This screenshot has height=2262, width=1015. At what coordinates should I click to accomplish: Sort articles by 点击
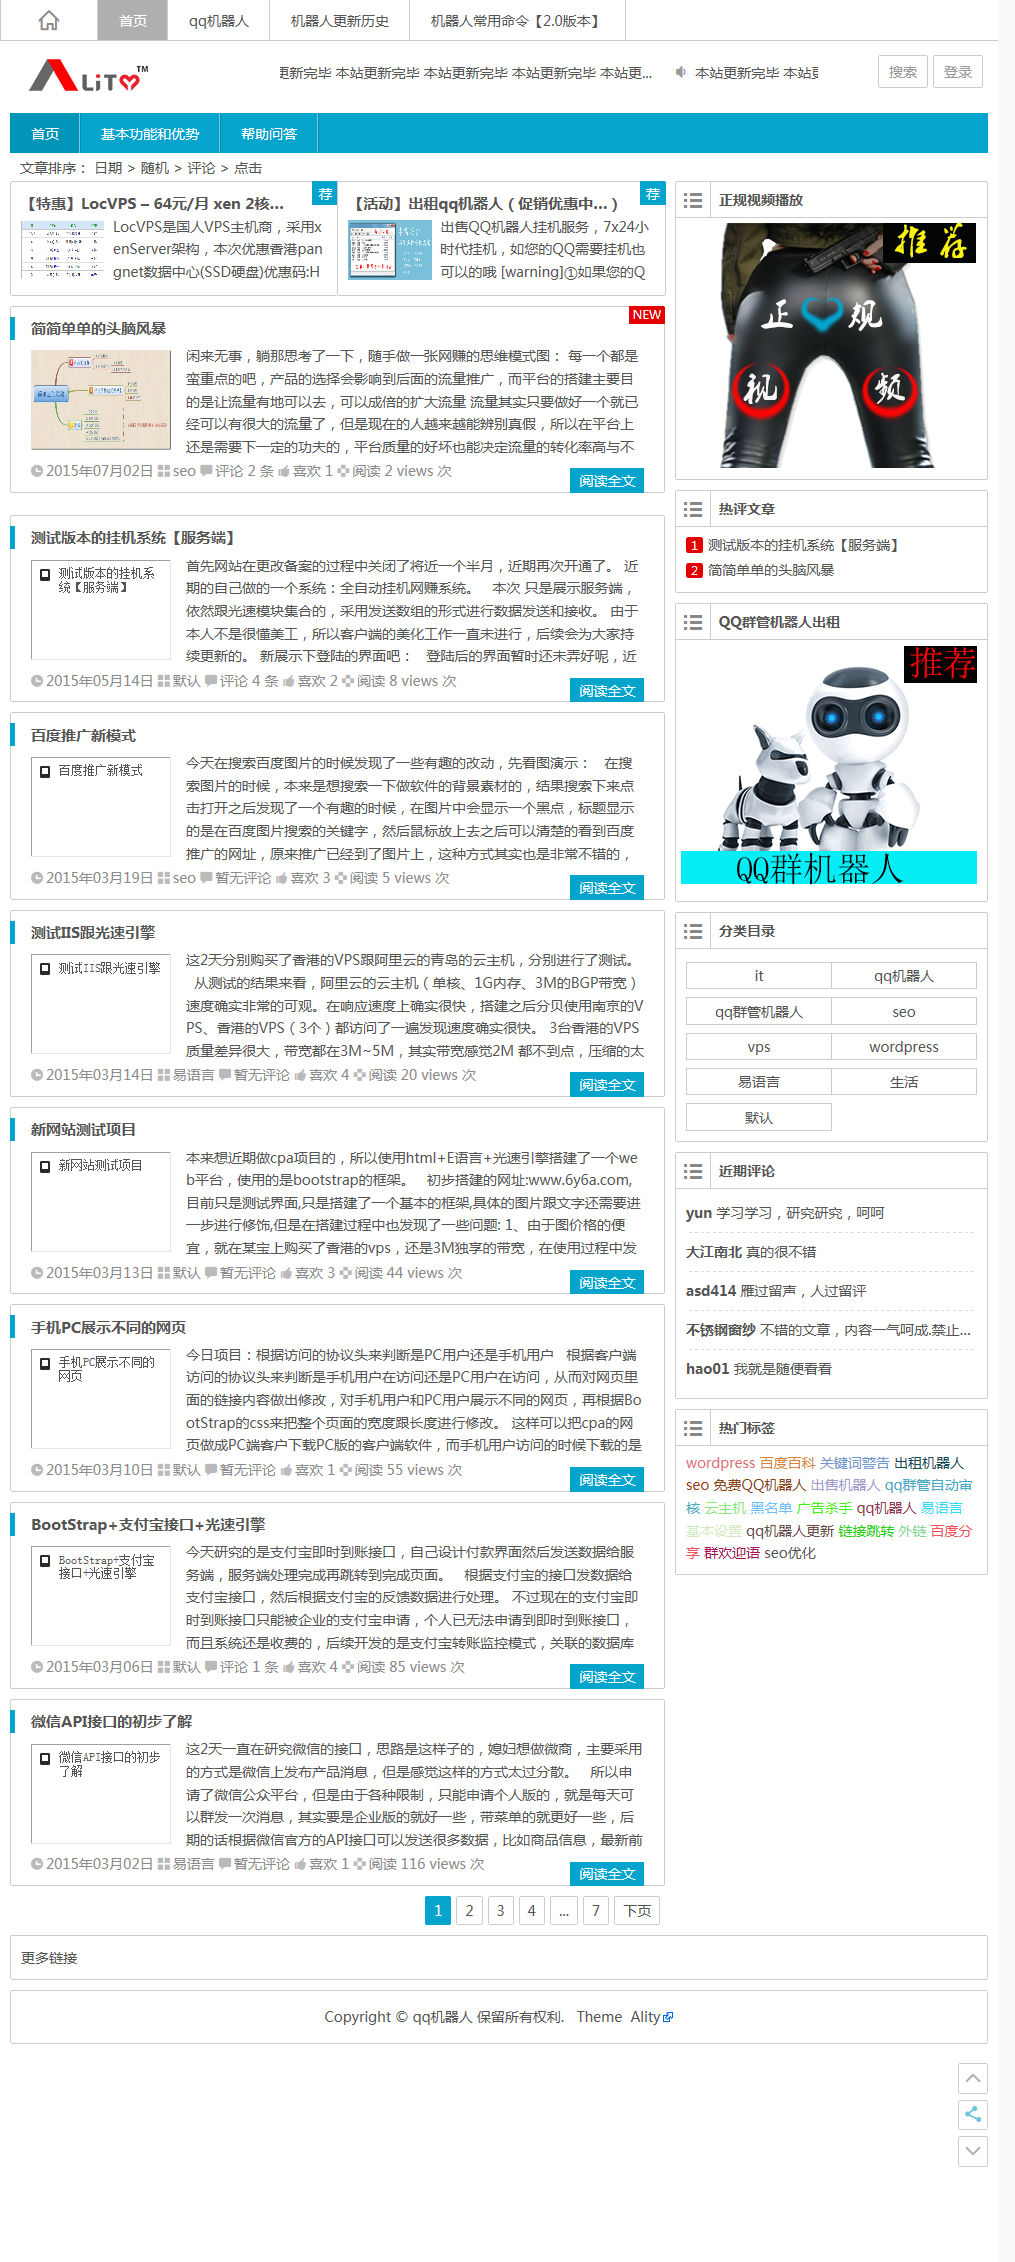tap(248, 168)
